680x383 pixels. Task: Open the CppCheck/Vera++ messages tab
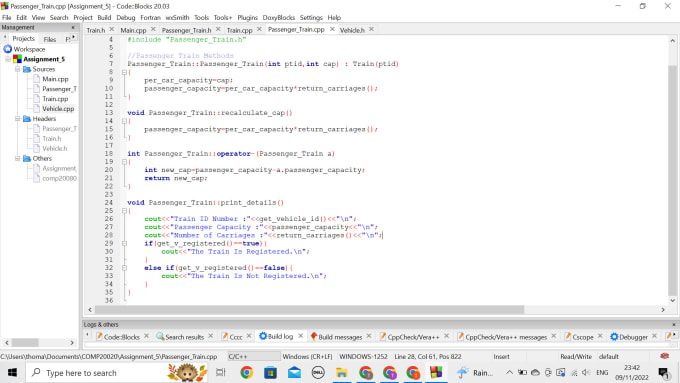[x=506, y=337]
